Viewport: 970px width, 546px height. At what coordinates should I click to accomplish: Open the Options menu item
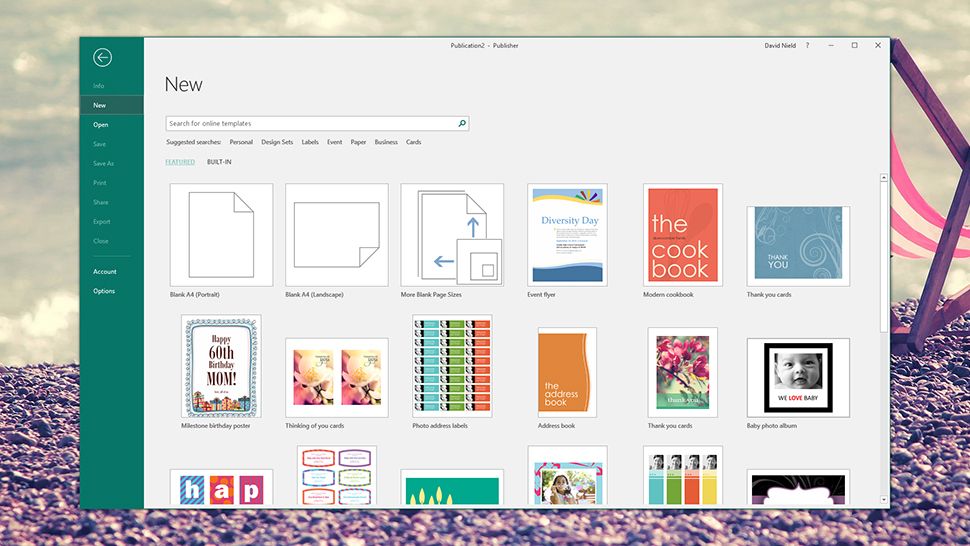104,291
